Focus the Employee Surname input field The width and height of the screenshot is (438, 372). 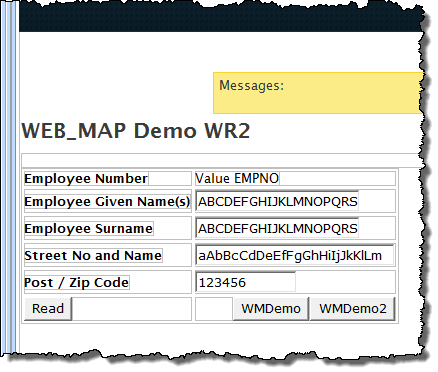tap(277, 228)
